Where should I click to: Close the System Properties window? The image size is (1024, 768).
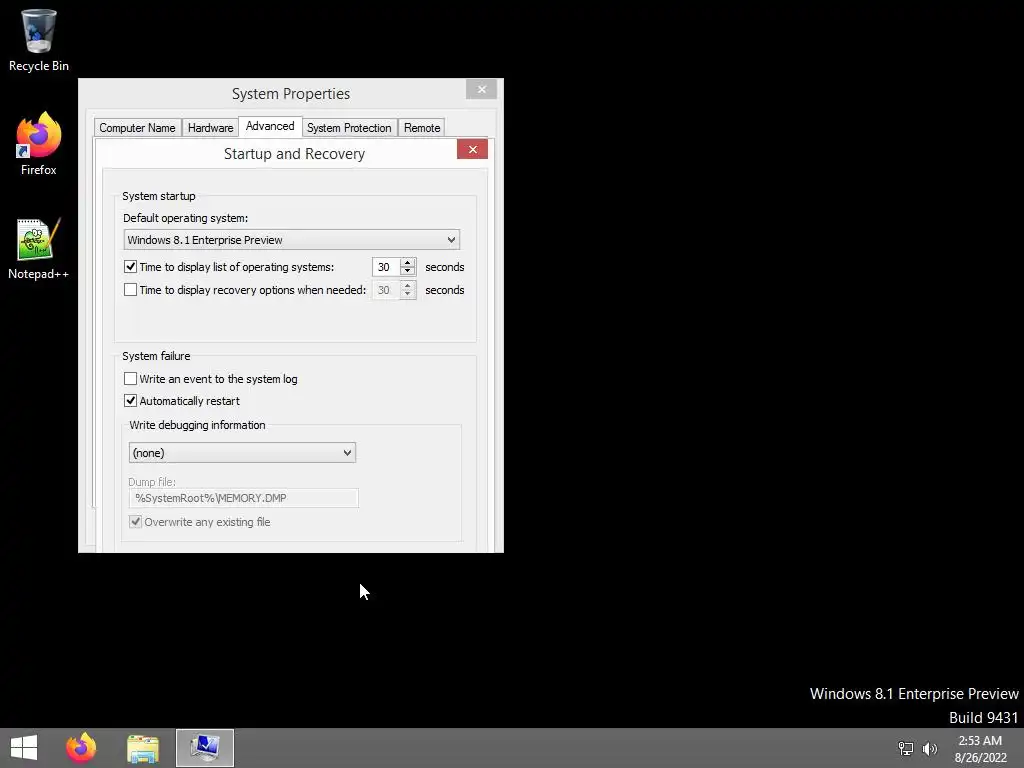pyautogui.click(x=481, y=89)
